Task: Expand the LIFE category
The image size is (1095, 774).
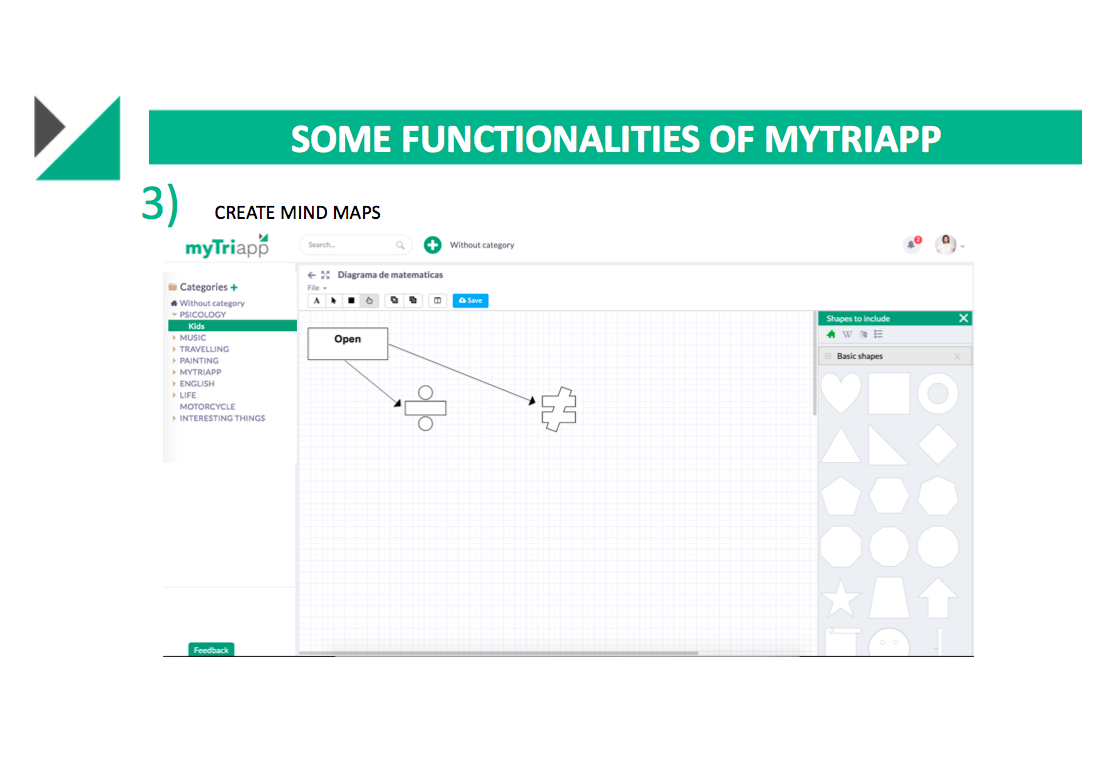Action: (x=174, y=395)
